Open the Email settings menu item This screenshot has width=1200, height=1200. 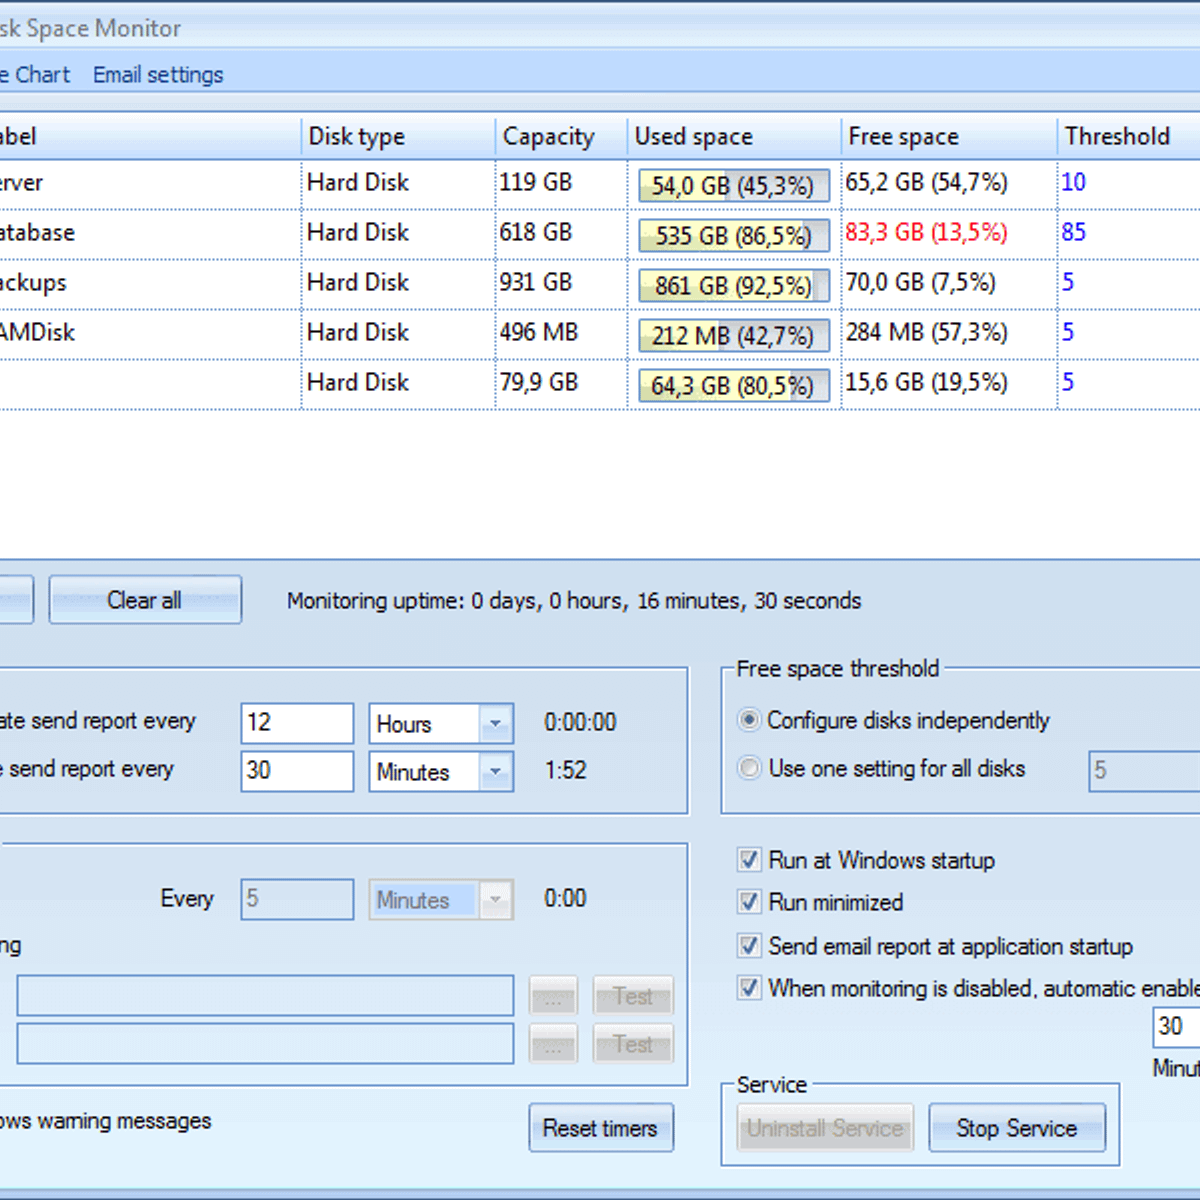click(x=158, y=75)
